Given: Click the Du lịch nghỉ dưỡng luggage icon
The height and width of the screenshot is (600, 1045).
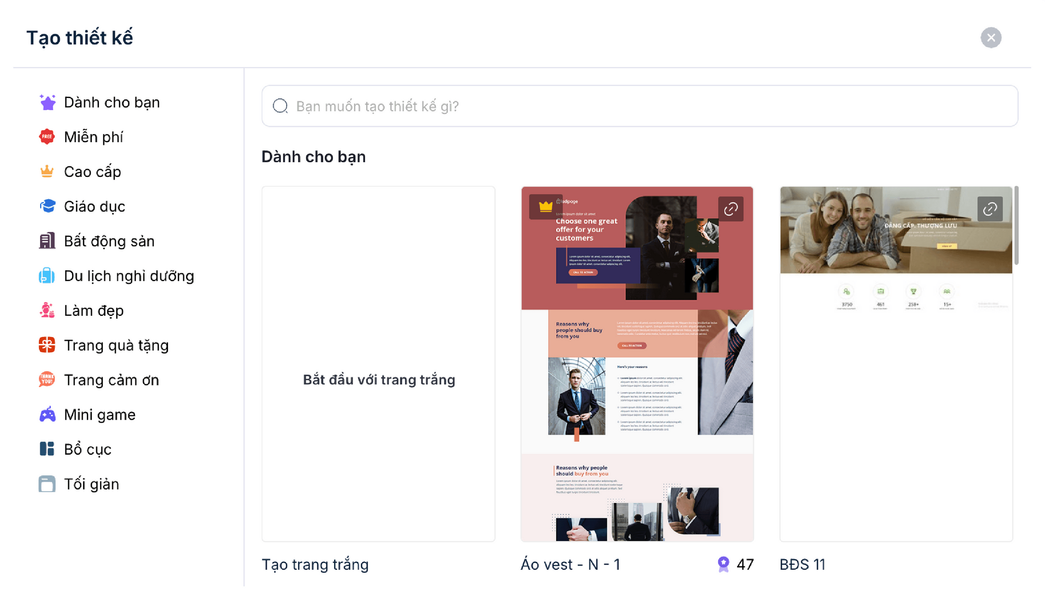Looking at the screenshot, I should 47,276.
